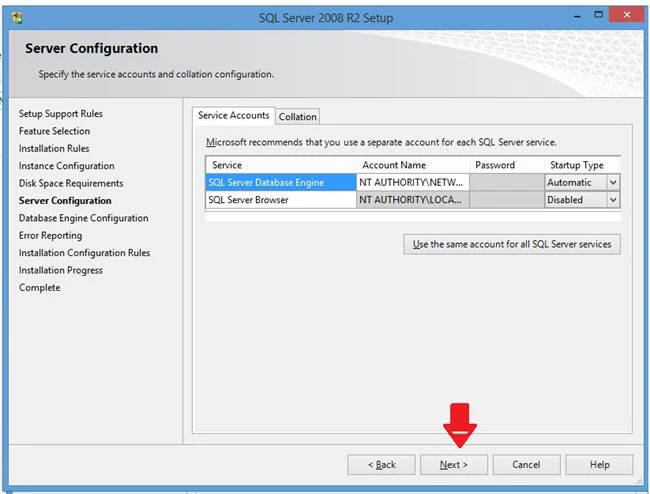Click the Account Name column header
Screen dimensions: 650x494
click(x=412, y=165)
